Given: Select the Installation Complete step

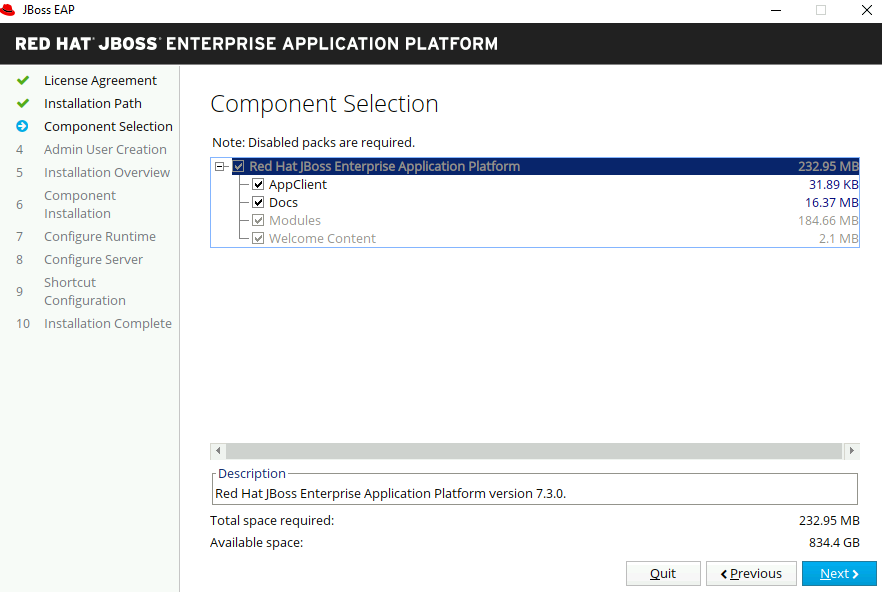Looking at the screenshot, I should 107,324.
